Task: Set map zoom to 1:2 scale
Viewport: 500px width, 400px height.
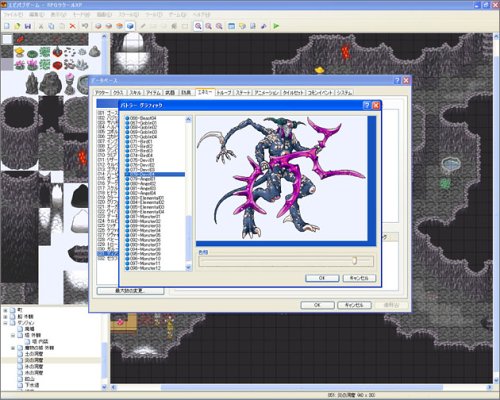Action: click(209, 26)
